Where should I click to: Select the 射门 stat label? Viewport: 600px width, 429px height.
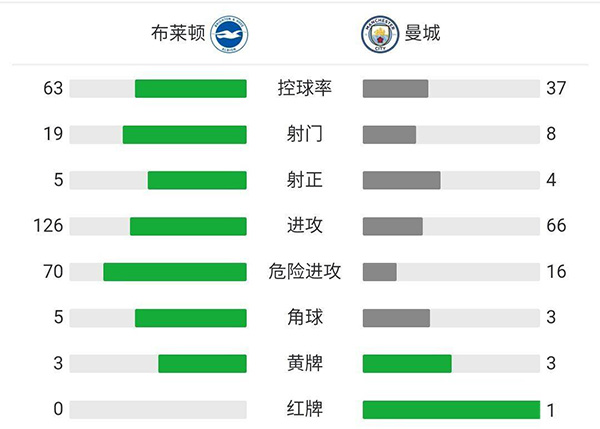tap(304, 134)
